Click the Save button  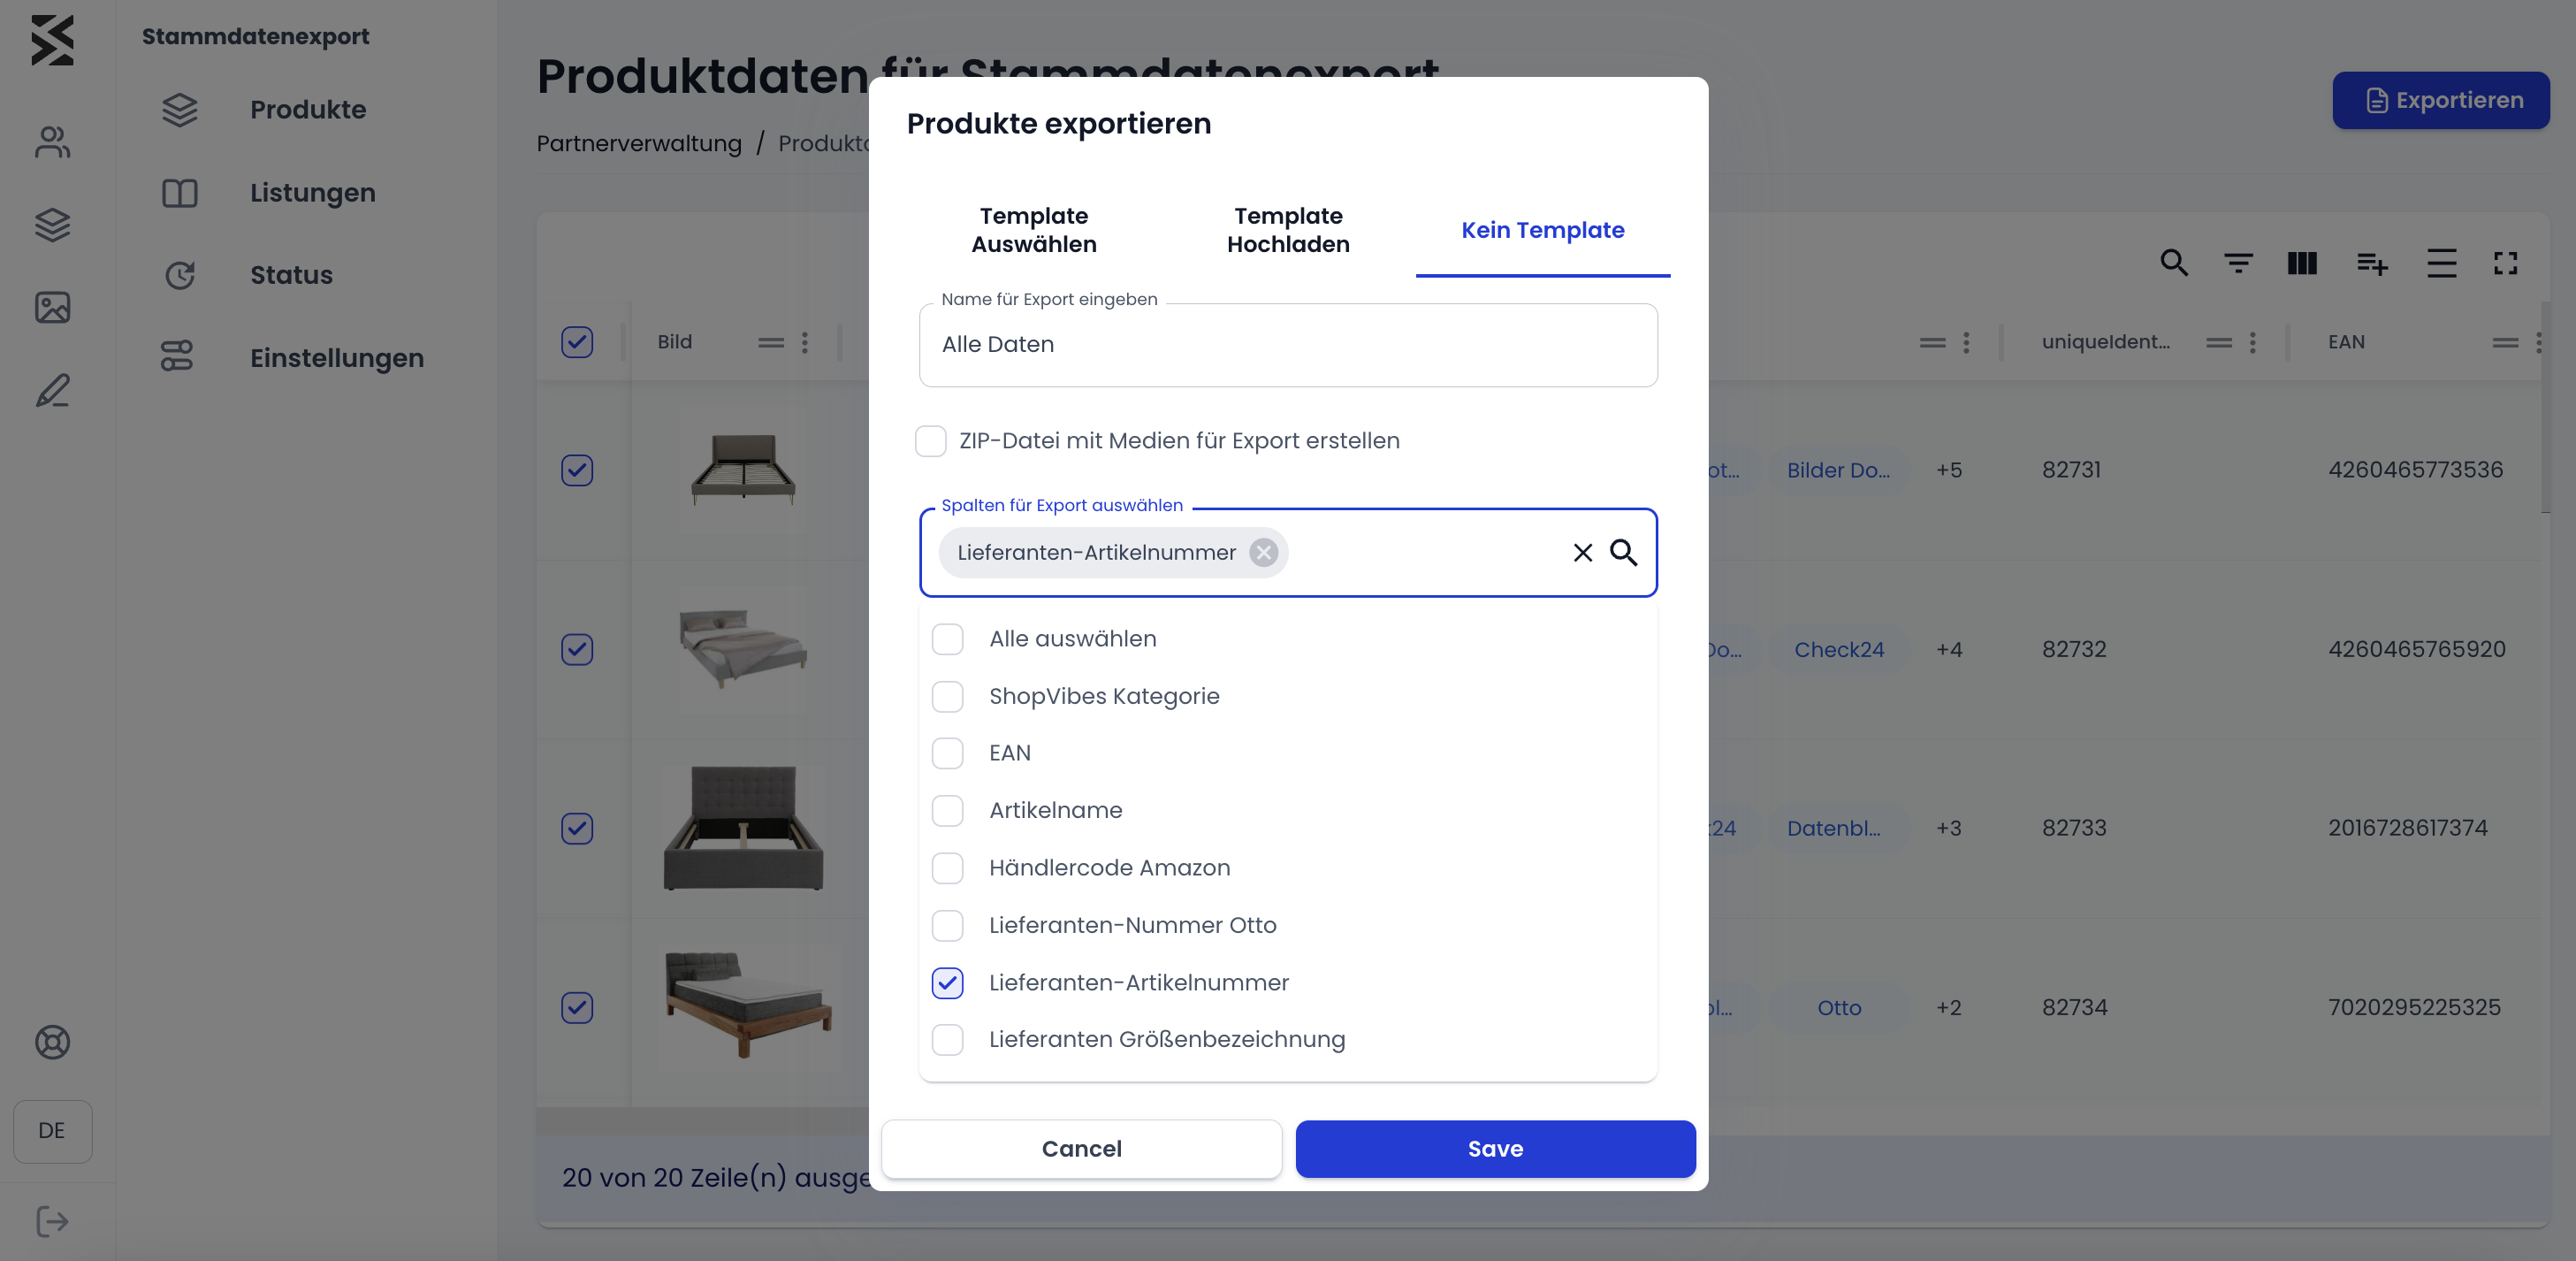(1495, 1149)
